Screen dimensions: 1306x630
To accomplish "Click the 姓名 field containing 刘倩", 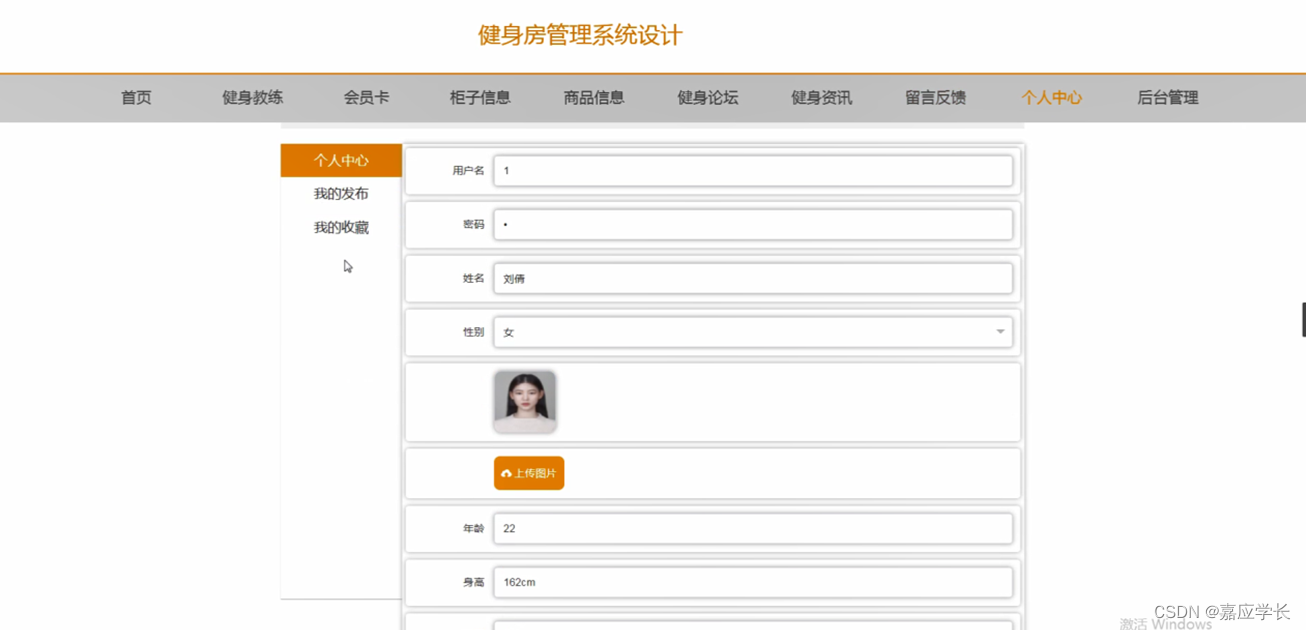I will [x=753, y=279].
